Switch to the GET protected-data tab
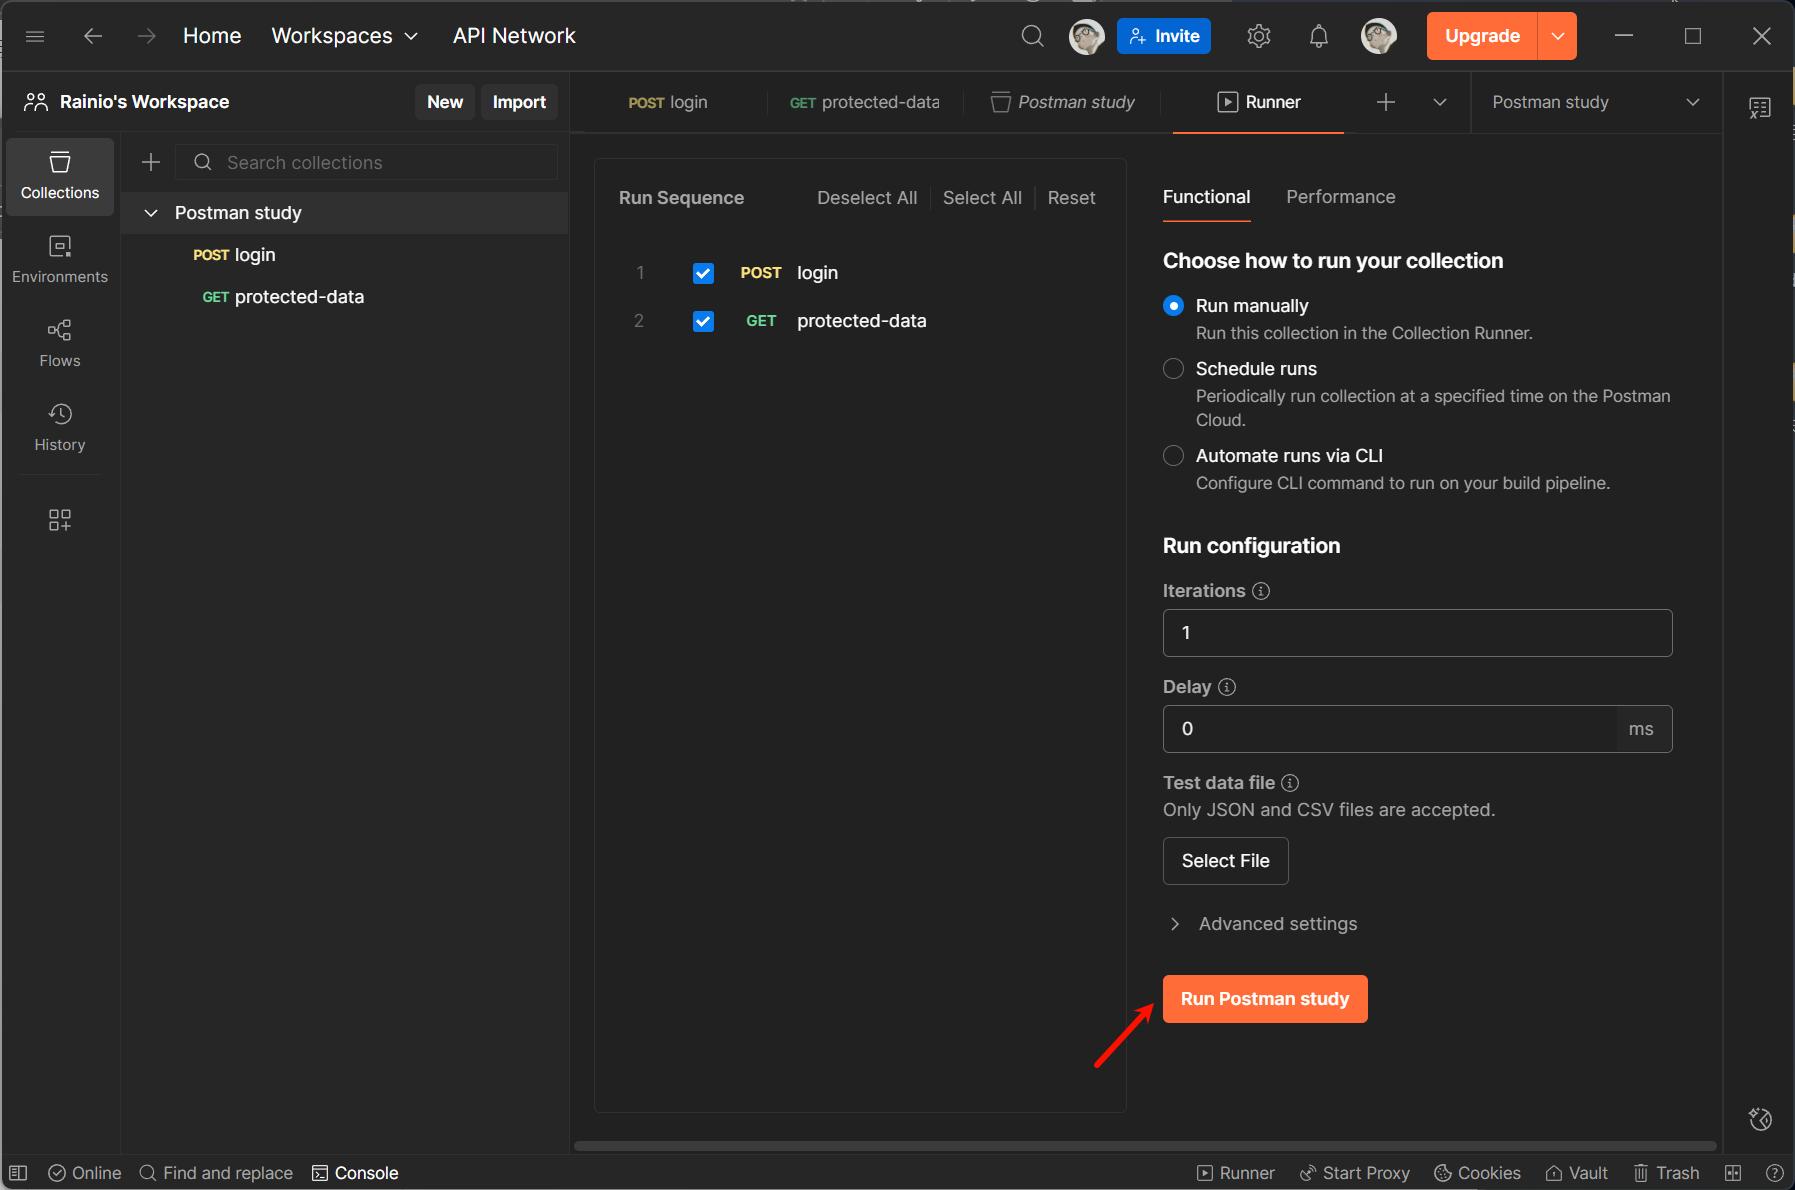The height and width of the screenshot is (1190, 1795). [x=865, y=102]
